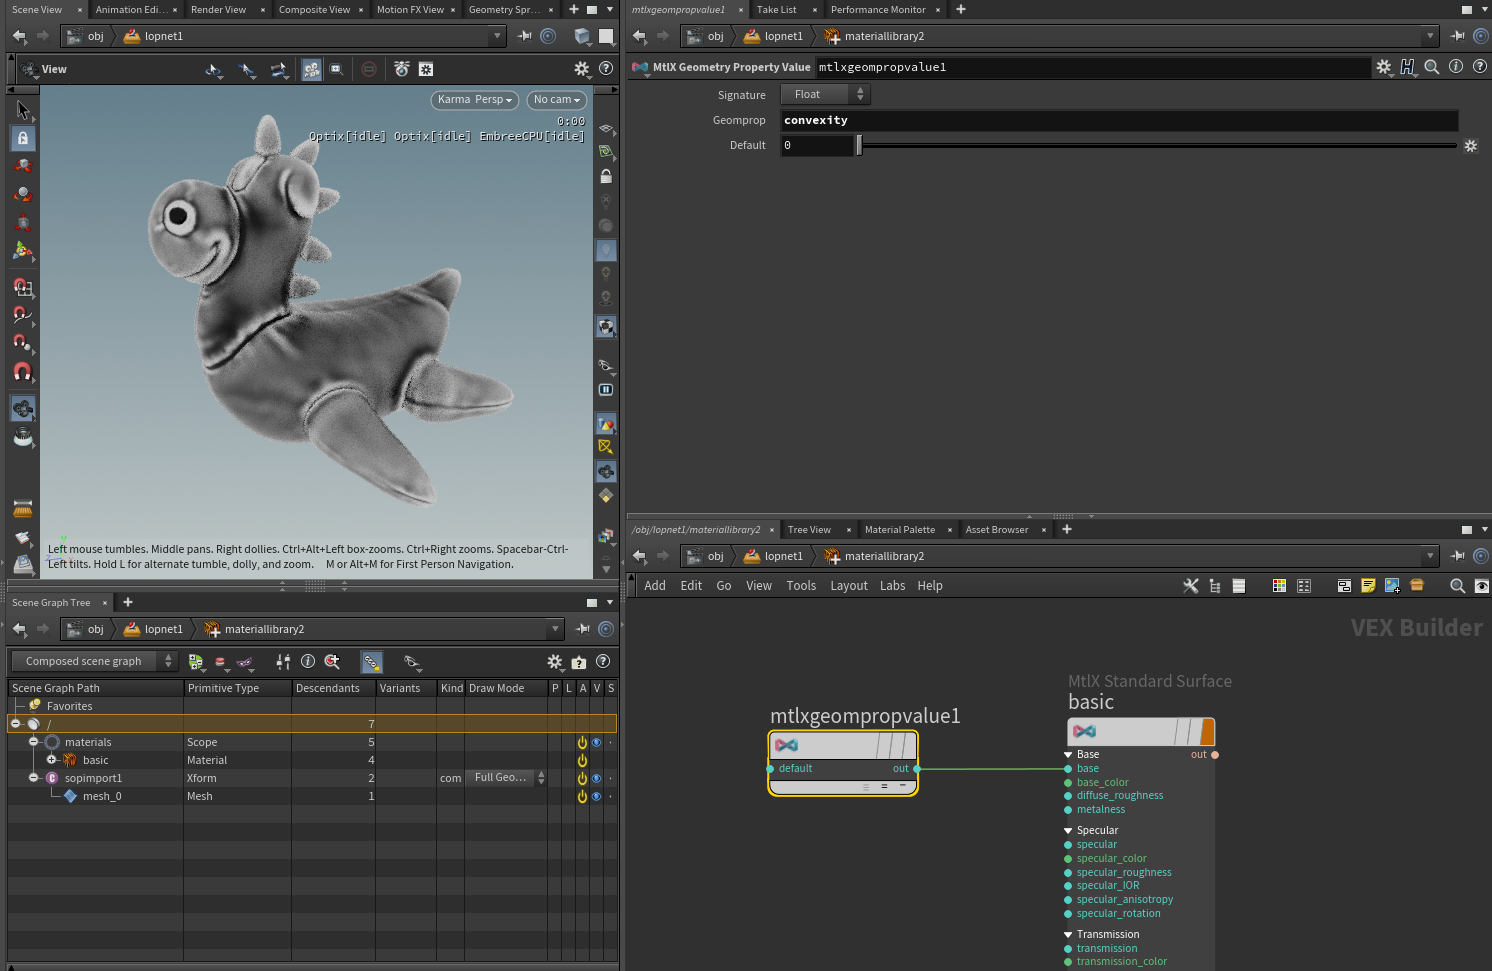Show node info in parameter pane
This screenshot has height=971, width=1492.
1456,67
